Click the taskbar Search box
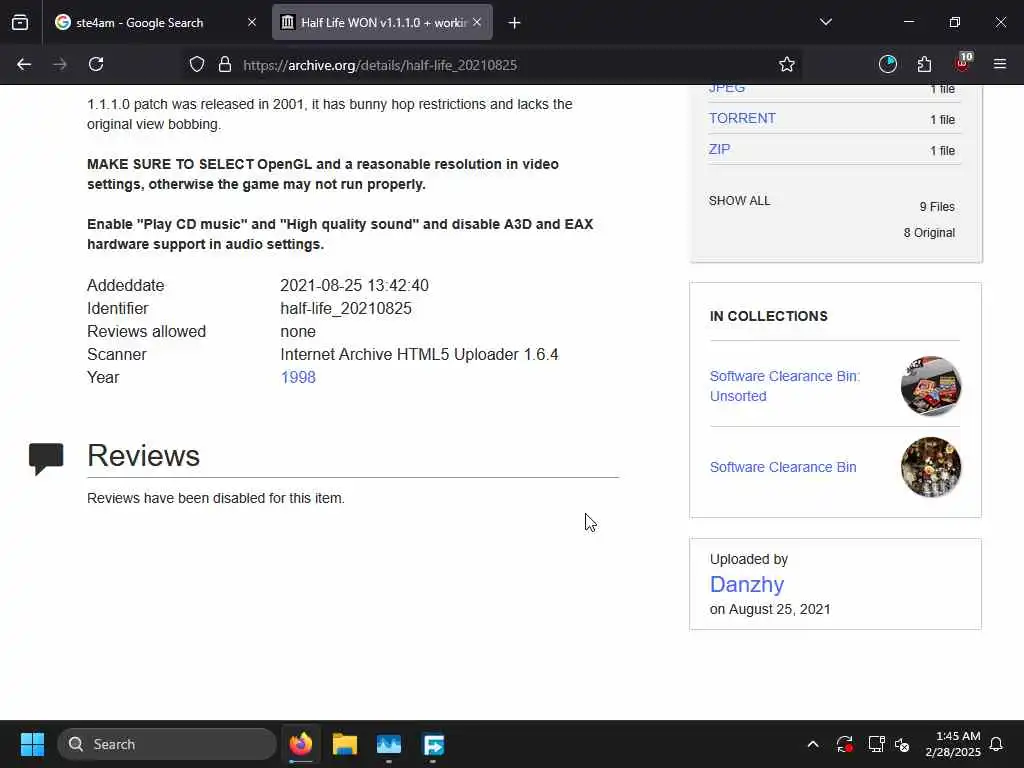The image size is (1024, 768). tap(167, 744)
